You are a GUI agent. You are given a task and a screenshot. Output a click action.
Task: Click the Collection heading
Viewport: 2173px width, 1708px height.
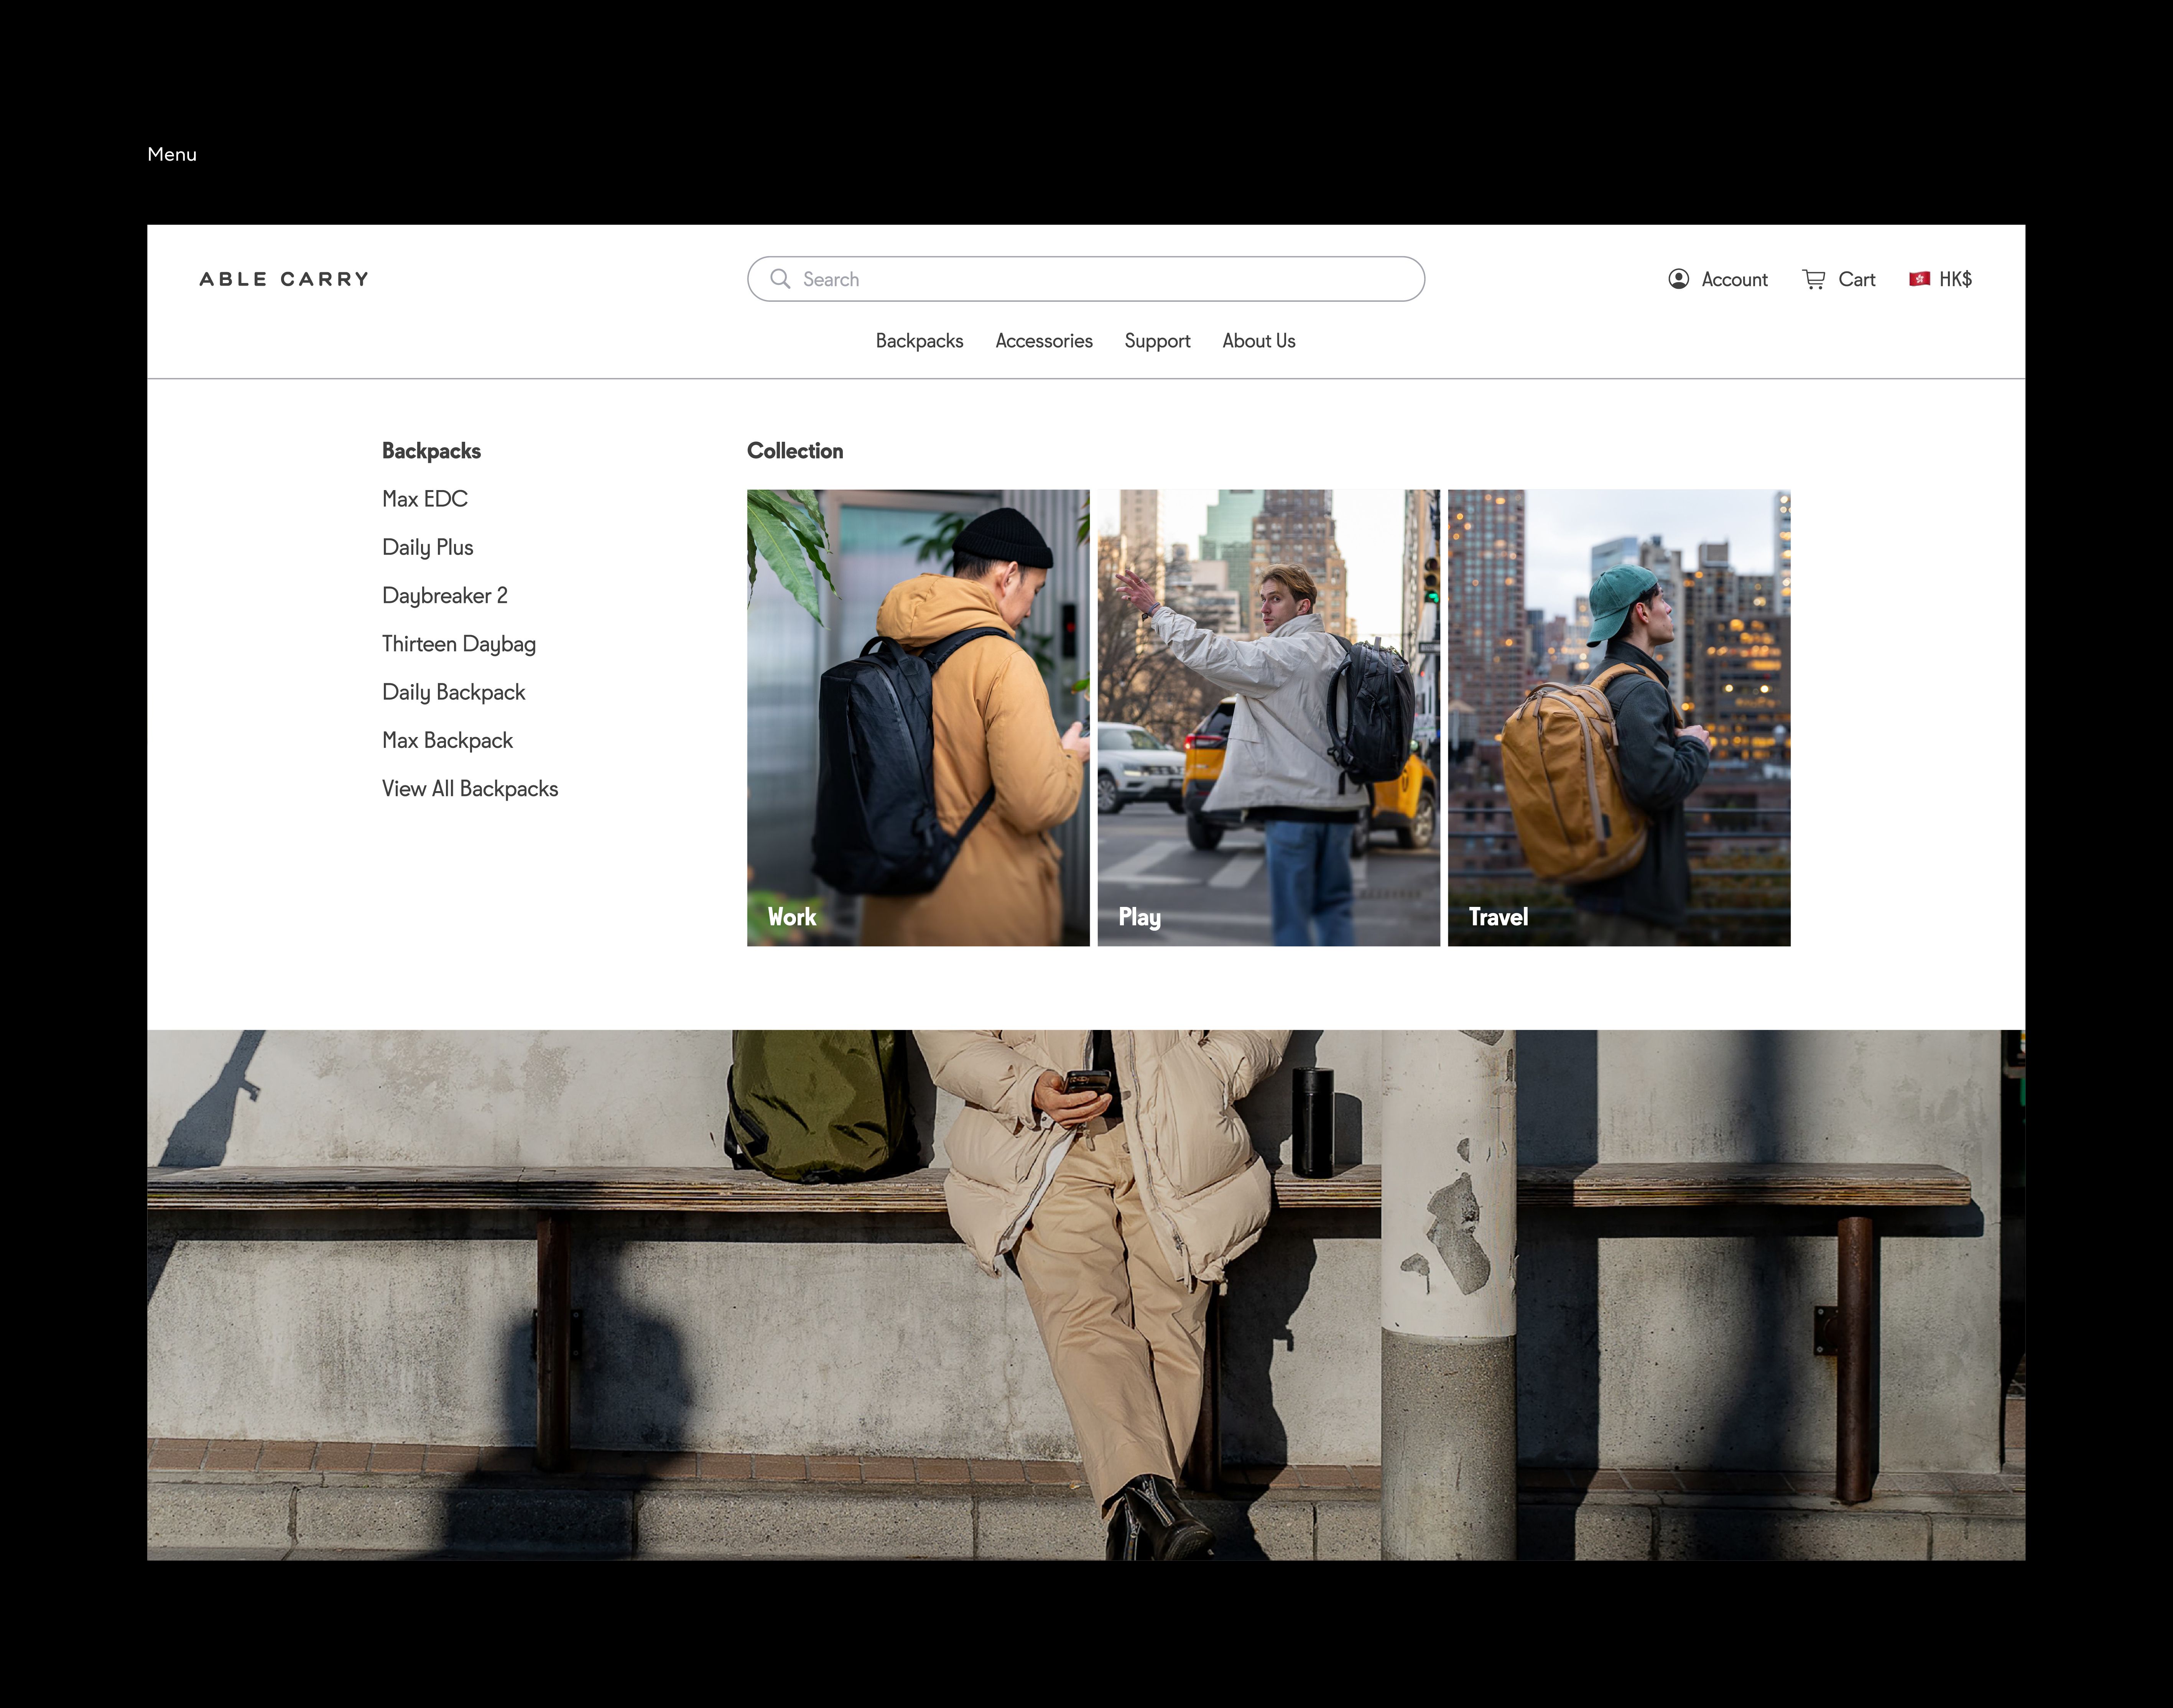tap(795, 451)
